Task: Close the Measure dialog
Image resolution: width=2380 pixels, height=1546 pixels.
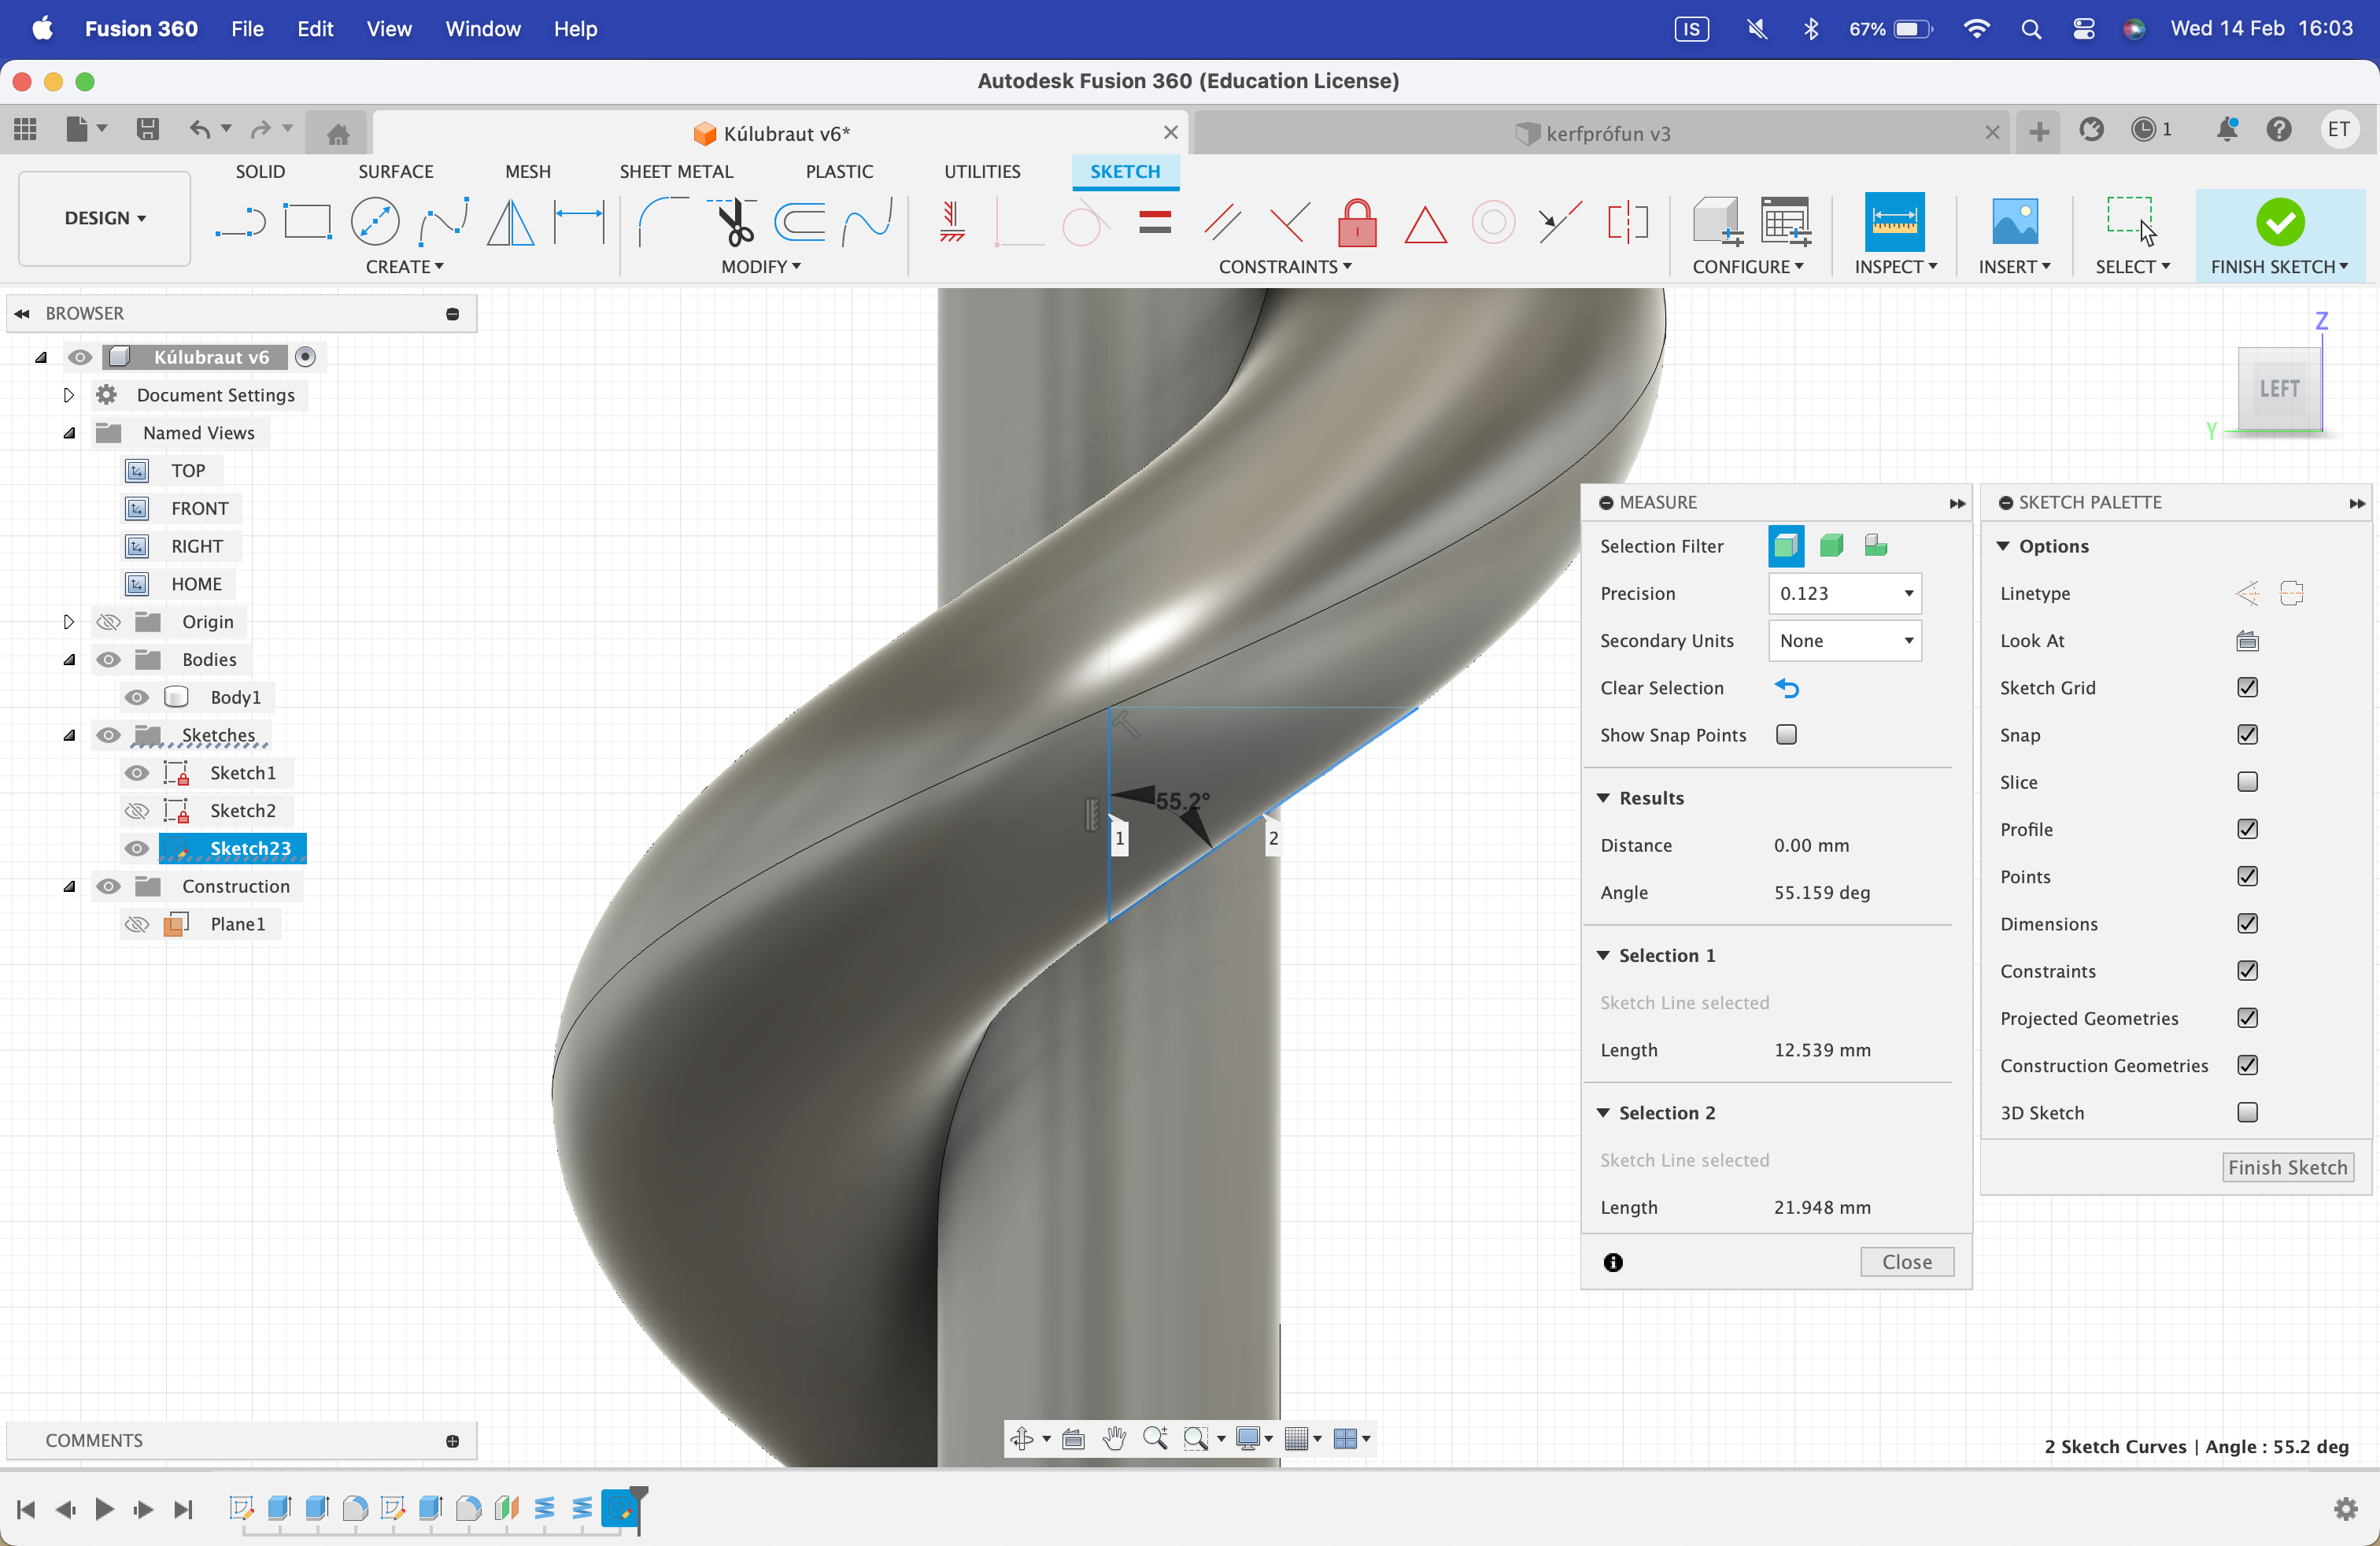Action: [1906, 1262]
